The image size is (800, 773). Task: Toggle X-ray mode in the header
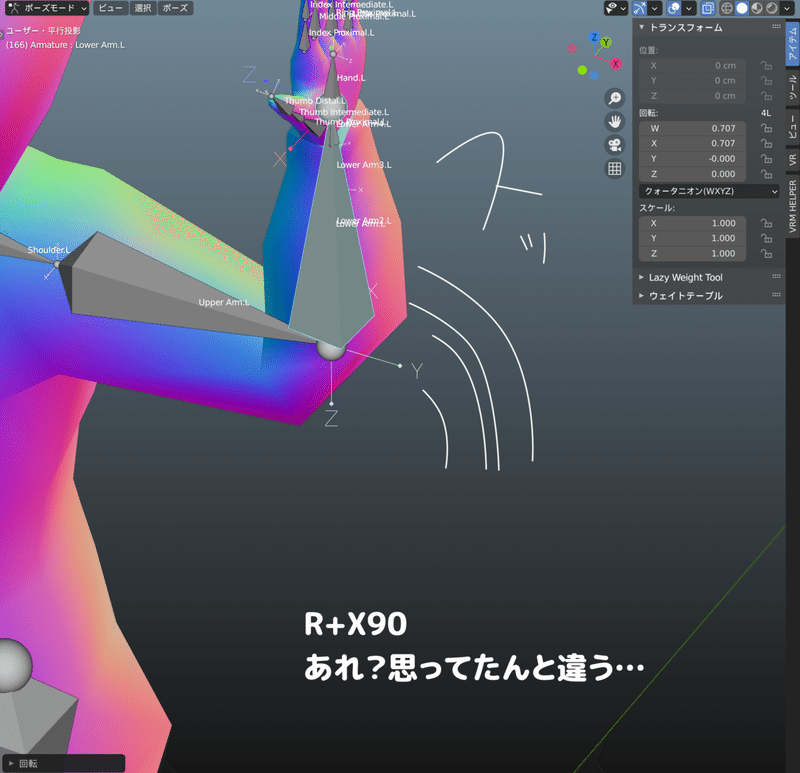pyautogui.click(x=707, y=10)
